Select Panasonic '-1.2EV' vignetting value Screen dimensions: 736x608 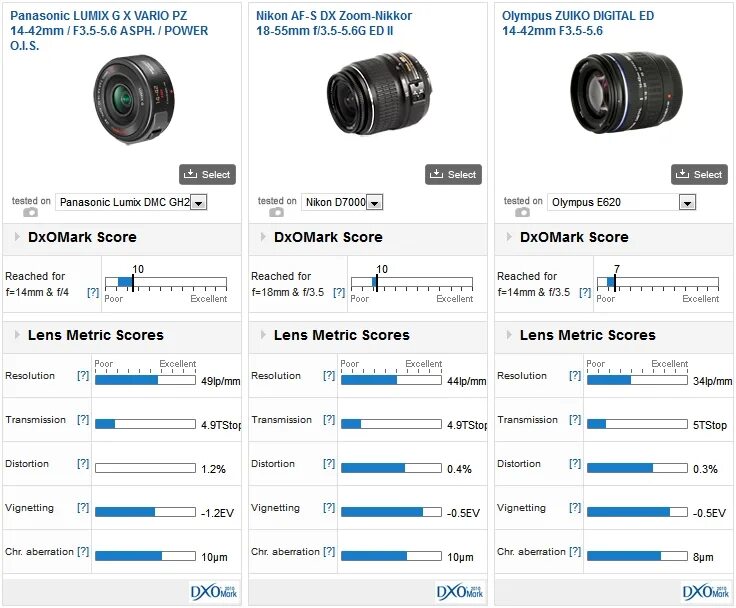pos(217,513)
